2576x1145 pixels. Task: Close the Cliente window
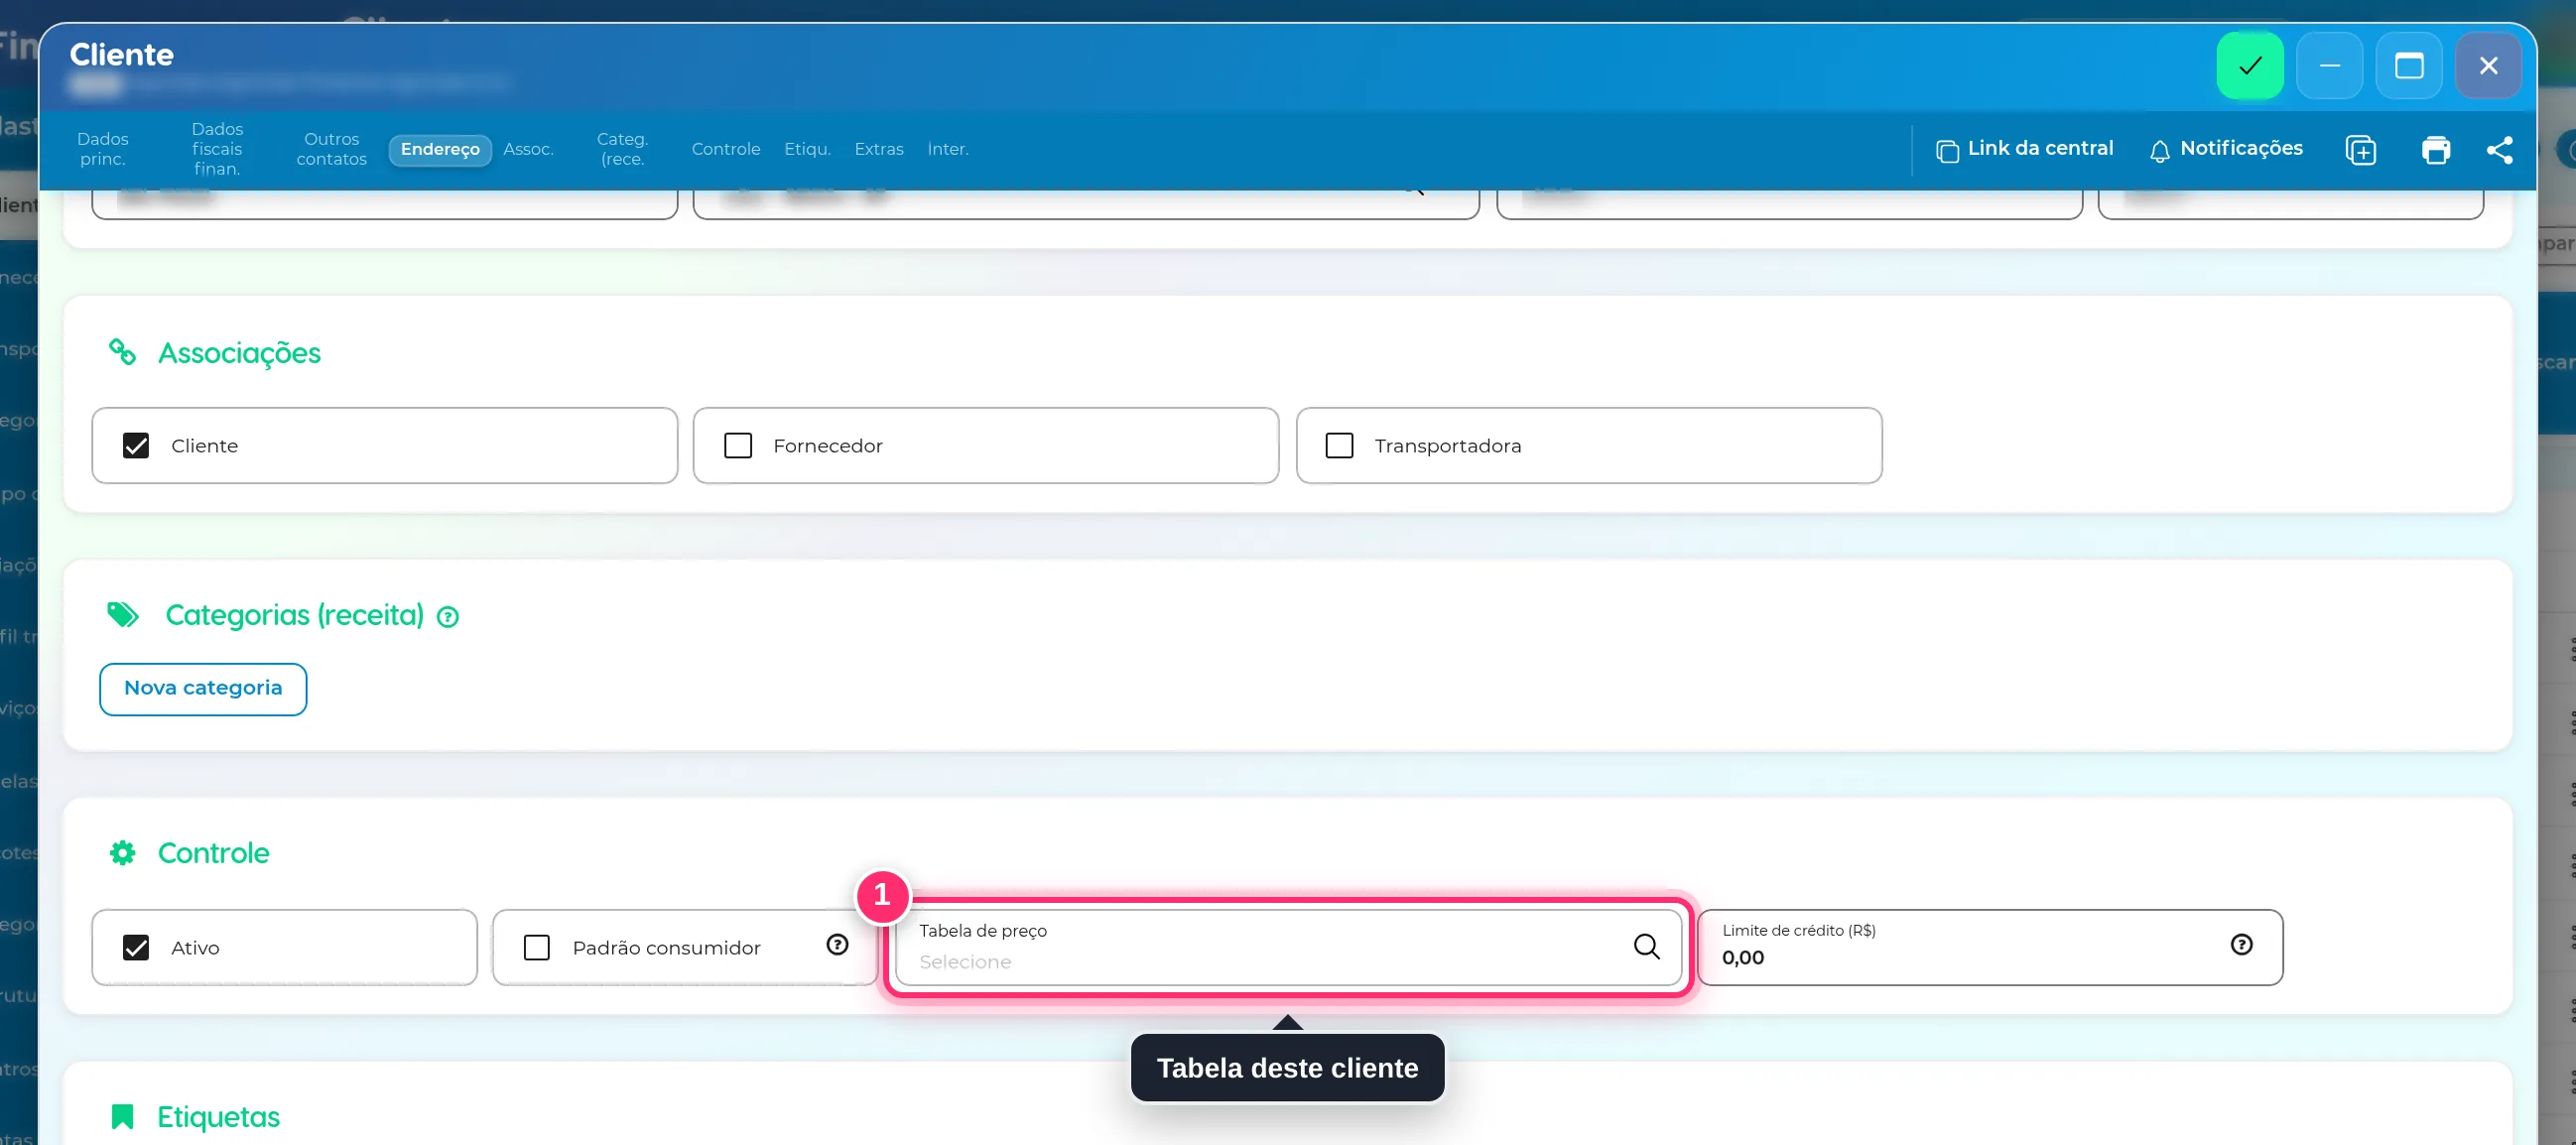coord(2488,66)
